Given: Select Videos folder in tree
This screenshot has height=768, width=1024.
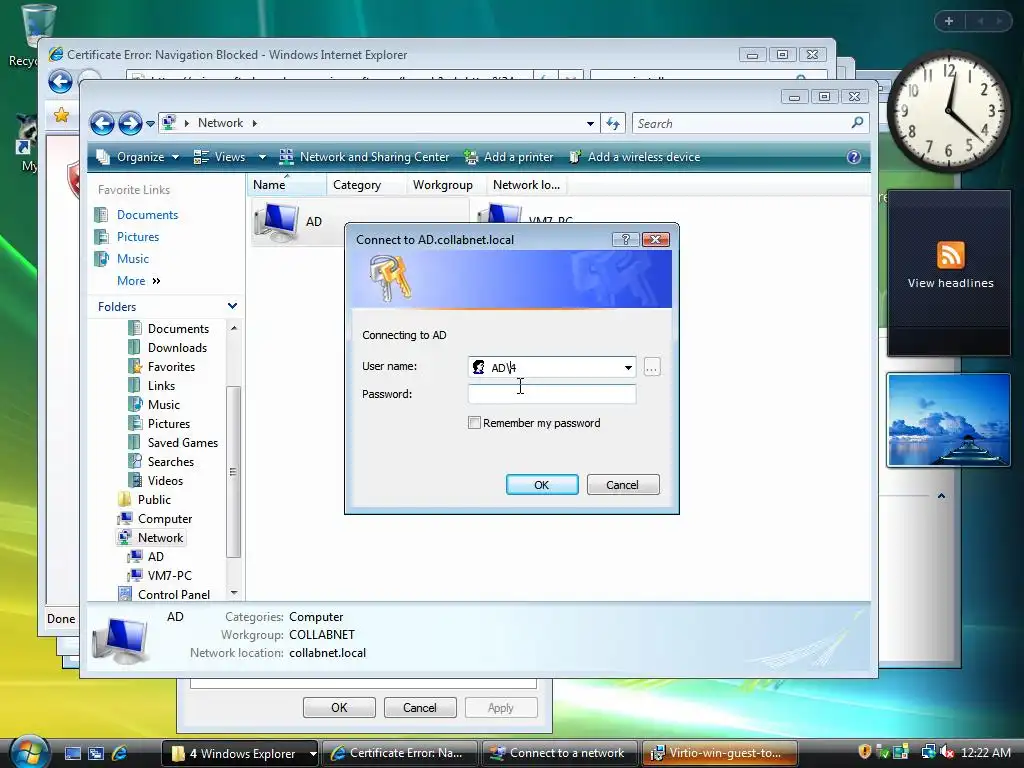Looking at the screenshot, I should pyautogui.click(x=165, y=480).
